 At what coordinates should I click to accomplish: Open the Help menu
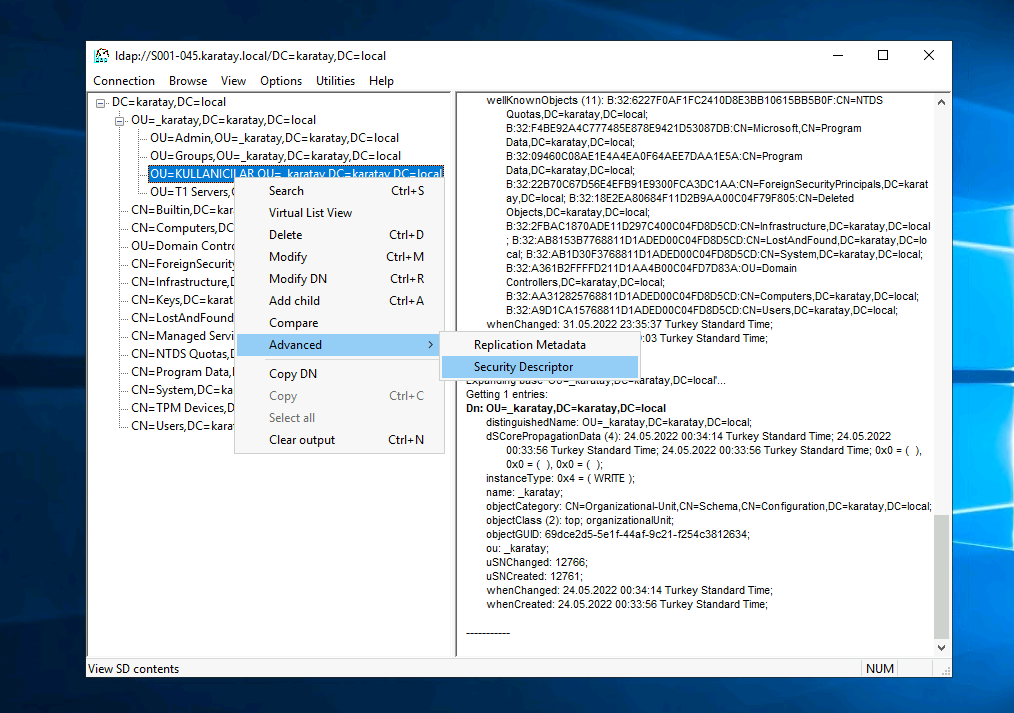(382, 81)
